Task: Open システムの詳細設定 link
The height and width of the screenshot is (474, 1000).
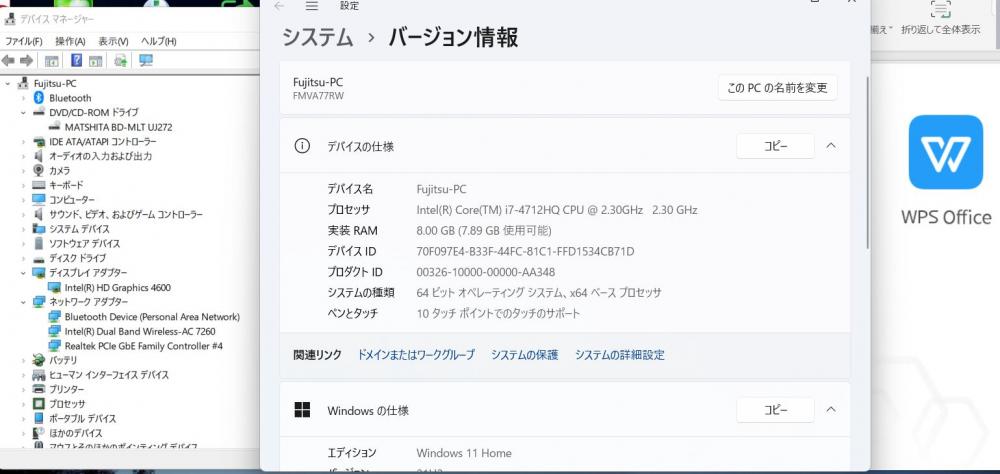Action: click(620, 355)
